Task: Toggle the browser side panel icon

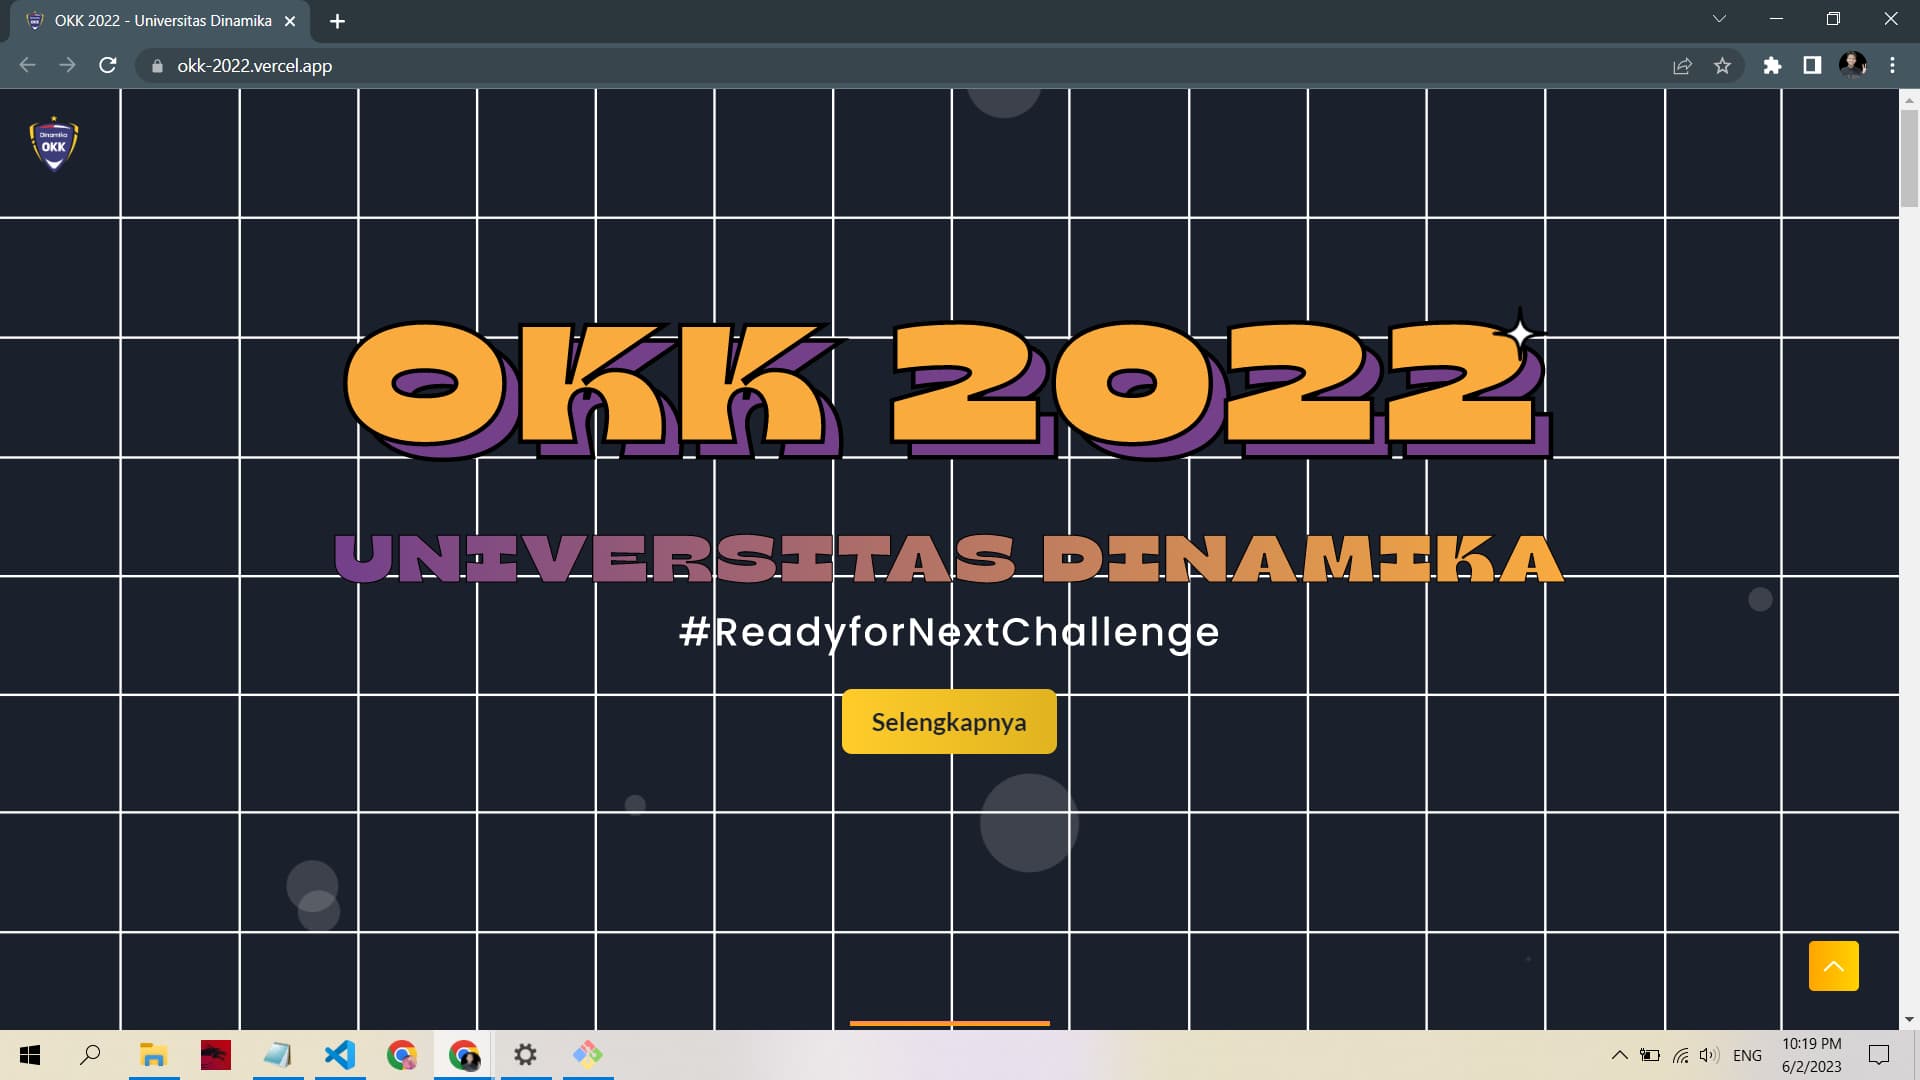Action: (1812, 66)
